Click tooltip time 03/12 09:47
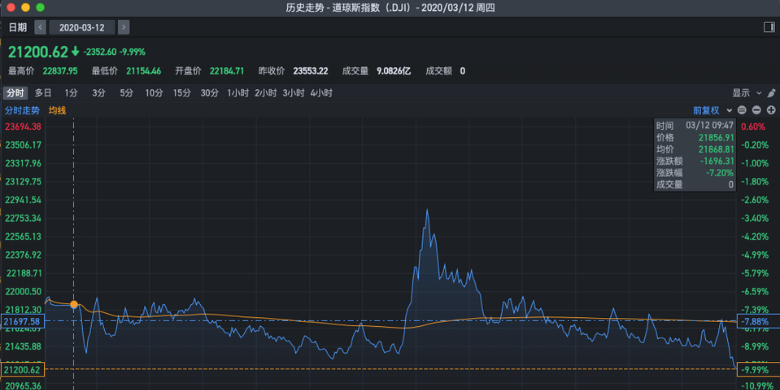 [710, 126]
